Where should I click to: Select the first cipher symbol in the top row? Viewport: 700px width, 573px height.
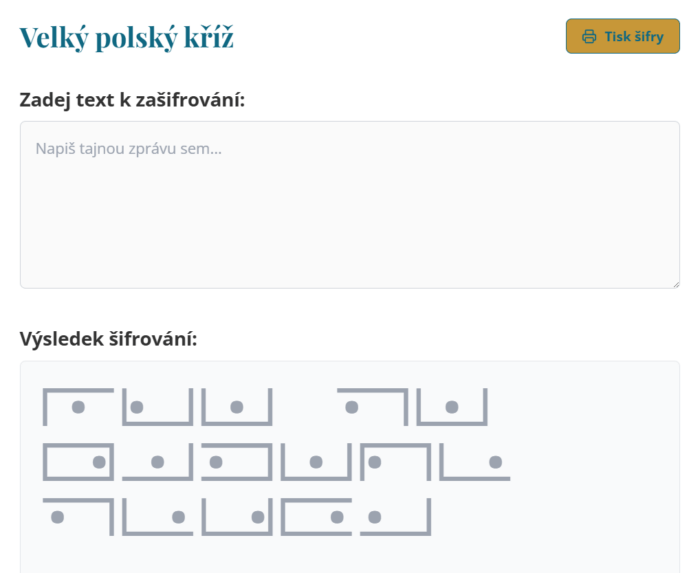point(78,407)
